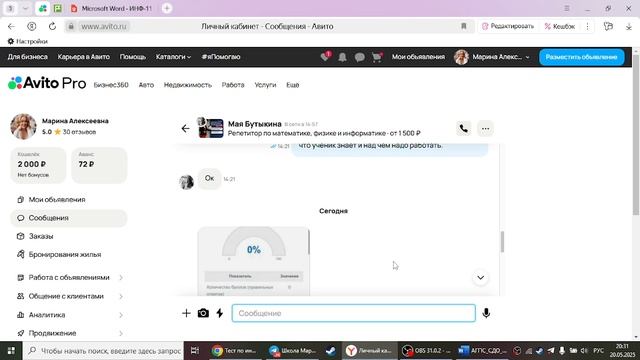Open Мои объявления in sidebar

click(57, 200)
